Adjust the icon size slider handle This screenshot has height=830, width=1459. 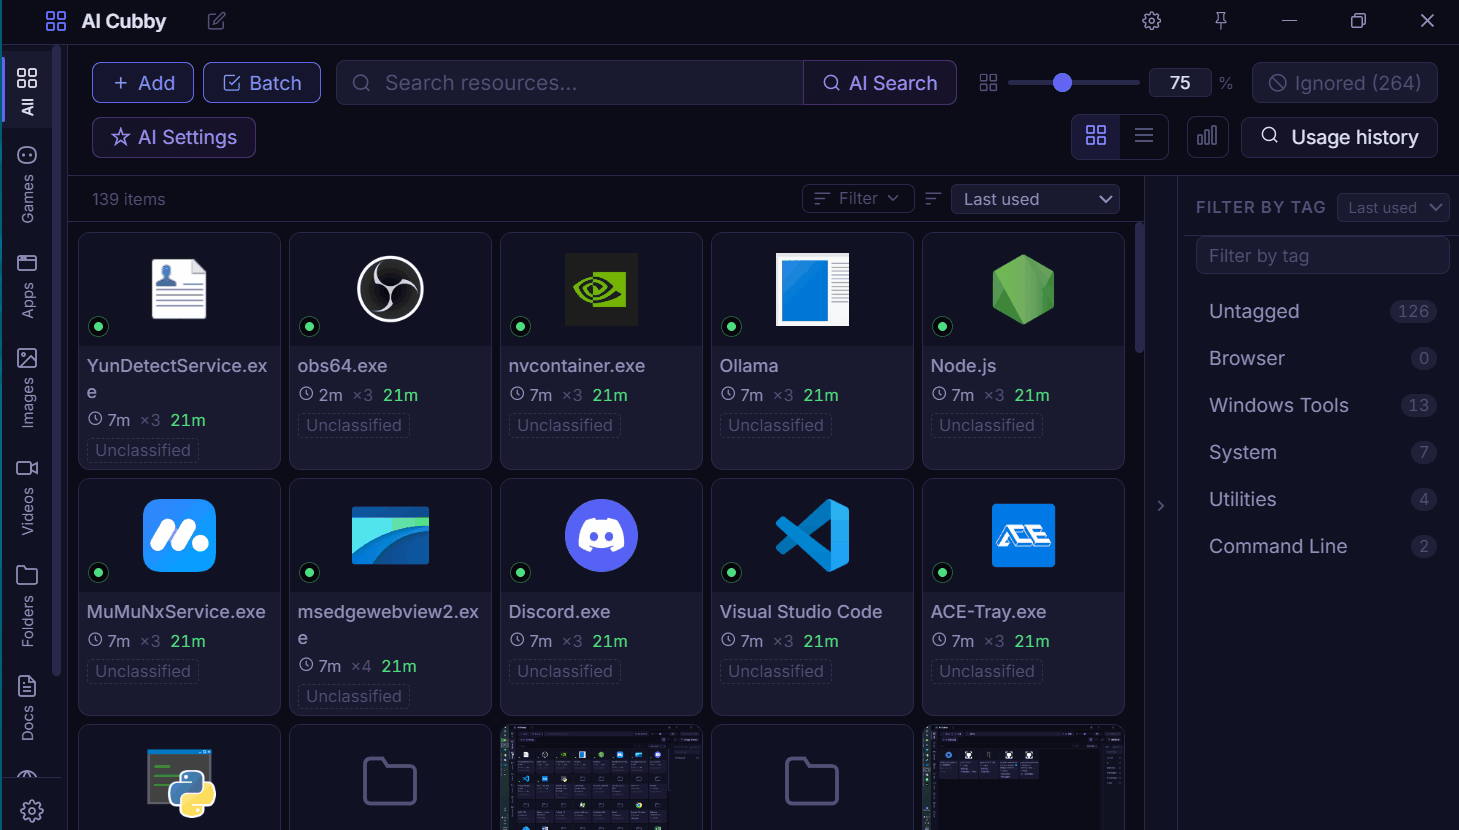[1062, 83]
